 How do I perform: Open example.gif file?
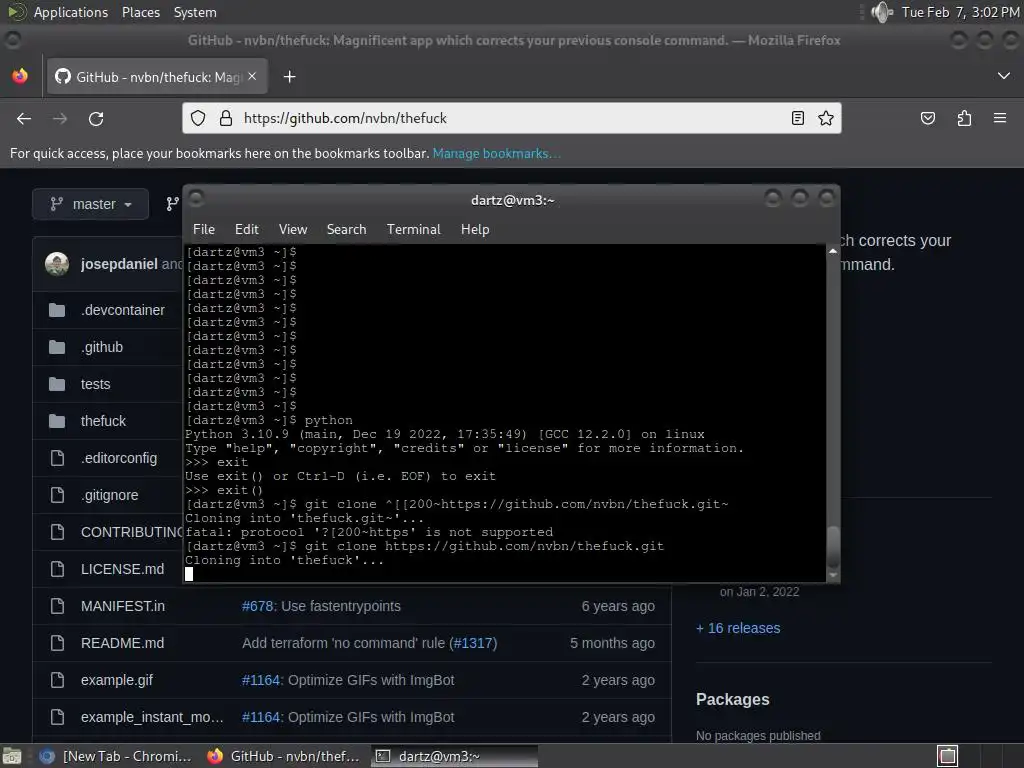(x=116, y=680)
